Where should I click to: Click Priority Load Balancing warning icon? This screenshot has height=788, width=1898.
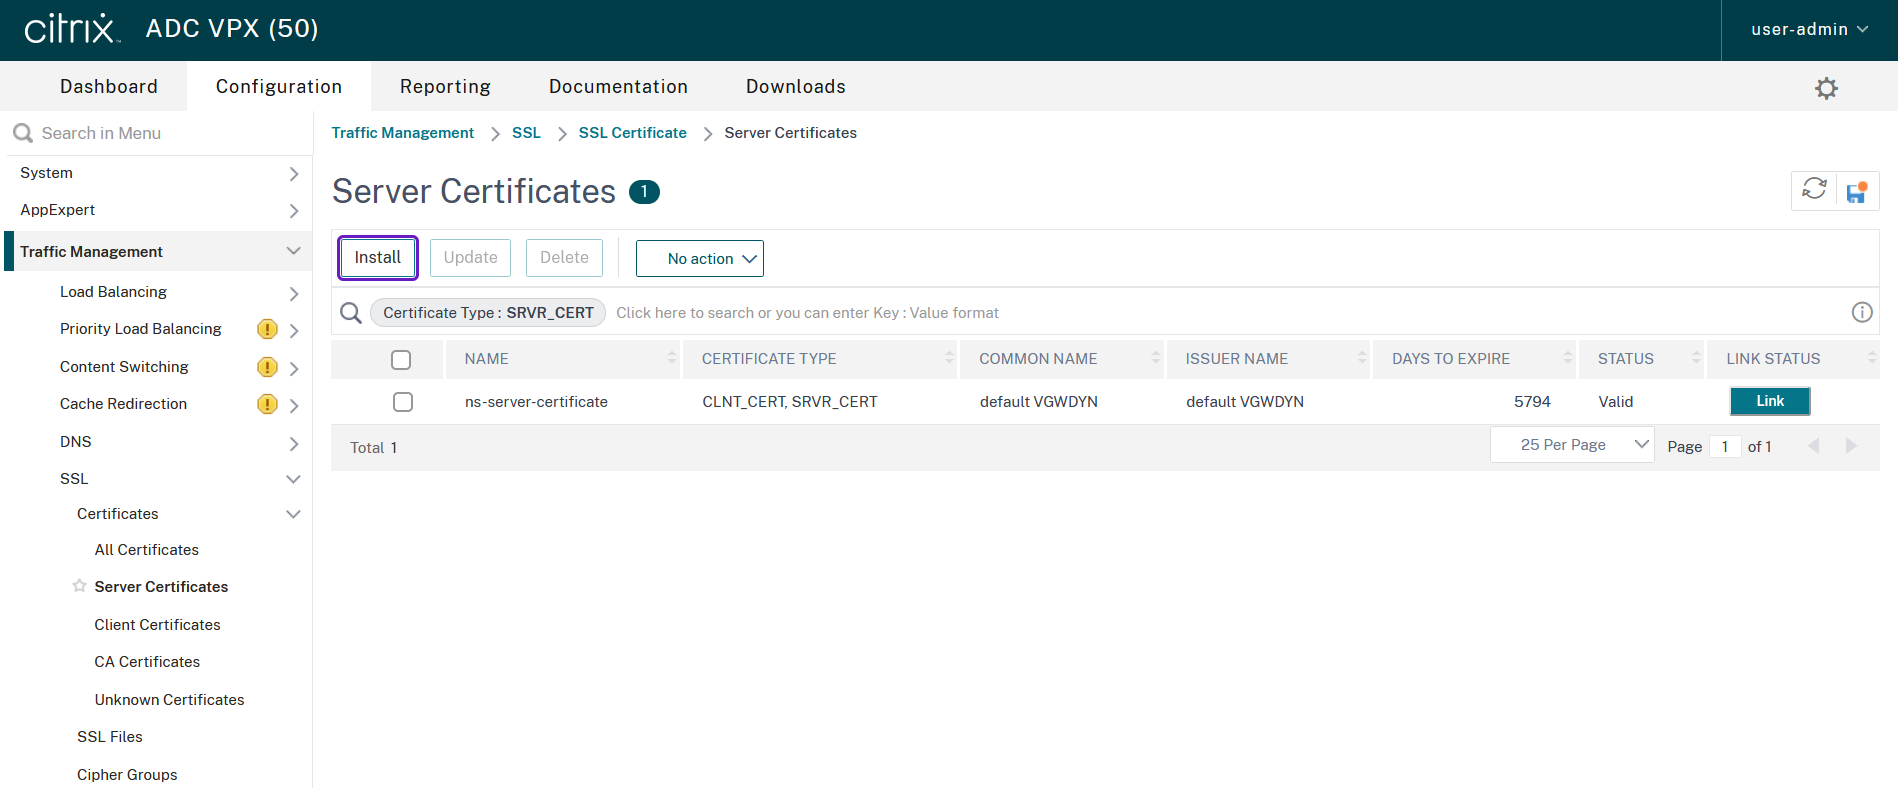267,329
